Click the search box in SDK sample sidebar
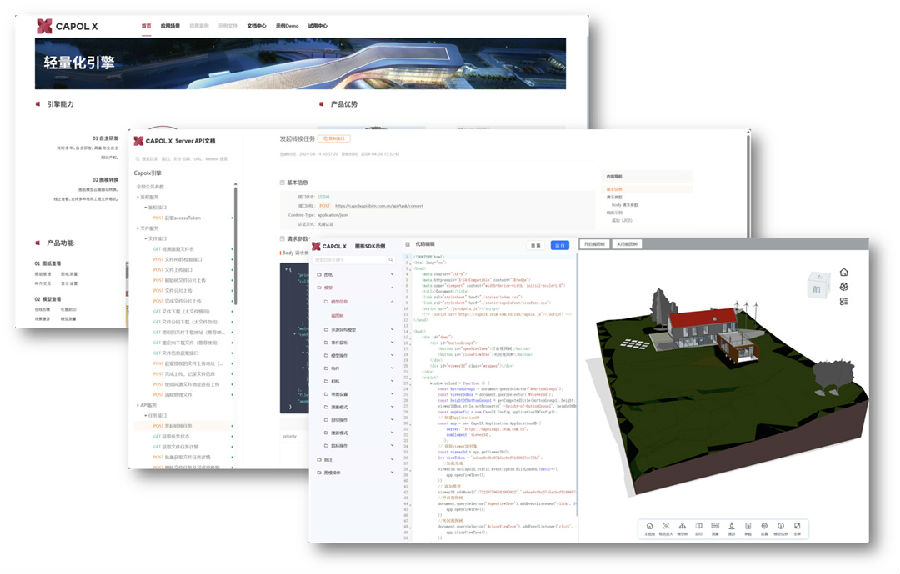The height and width of the screenshot is (574, 900). [345, 259]
